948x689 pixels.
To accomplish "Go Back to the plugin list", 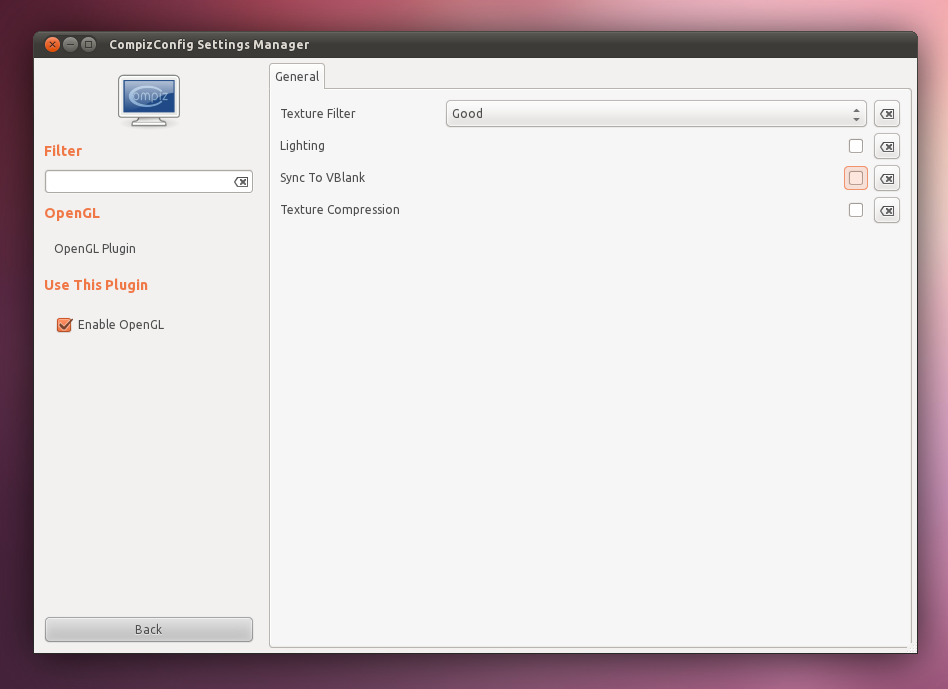I will coord(149,629).
